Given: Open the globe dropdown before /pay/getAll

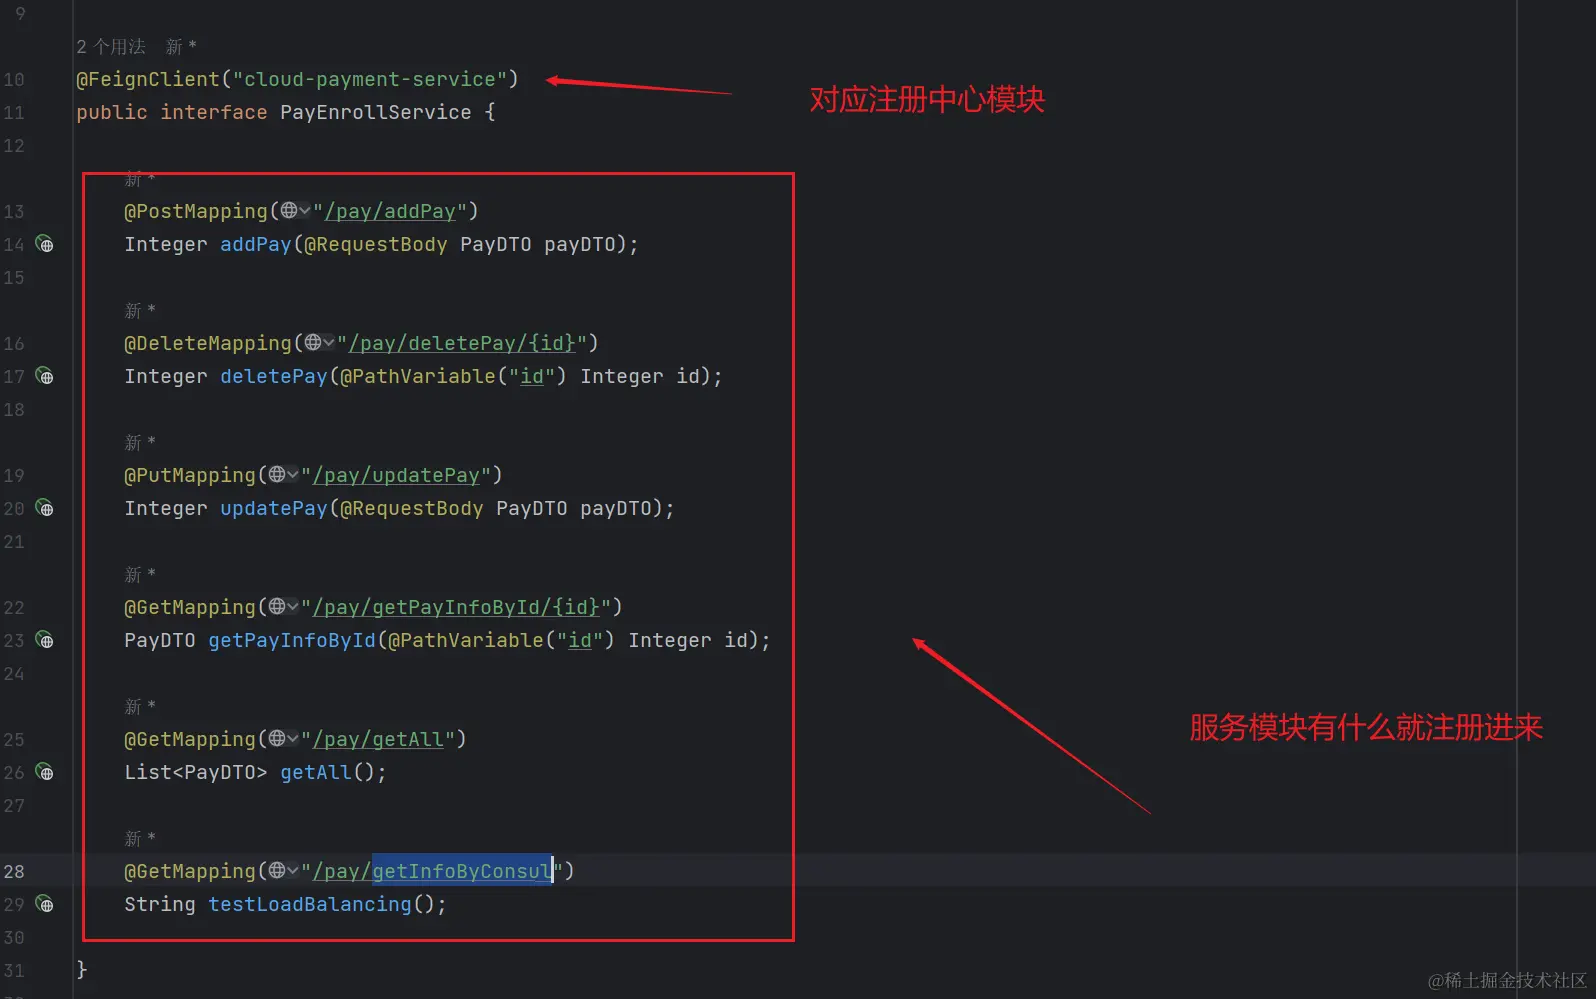Looking at the screenshot, I should point(283,739).
